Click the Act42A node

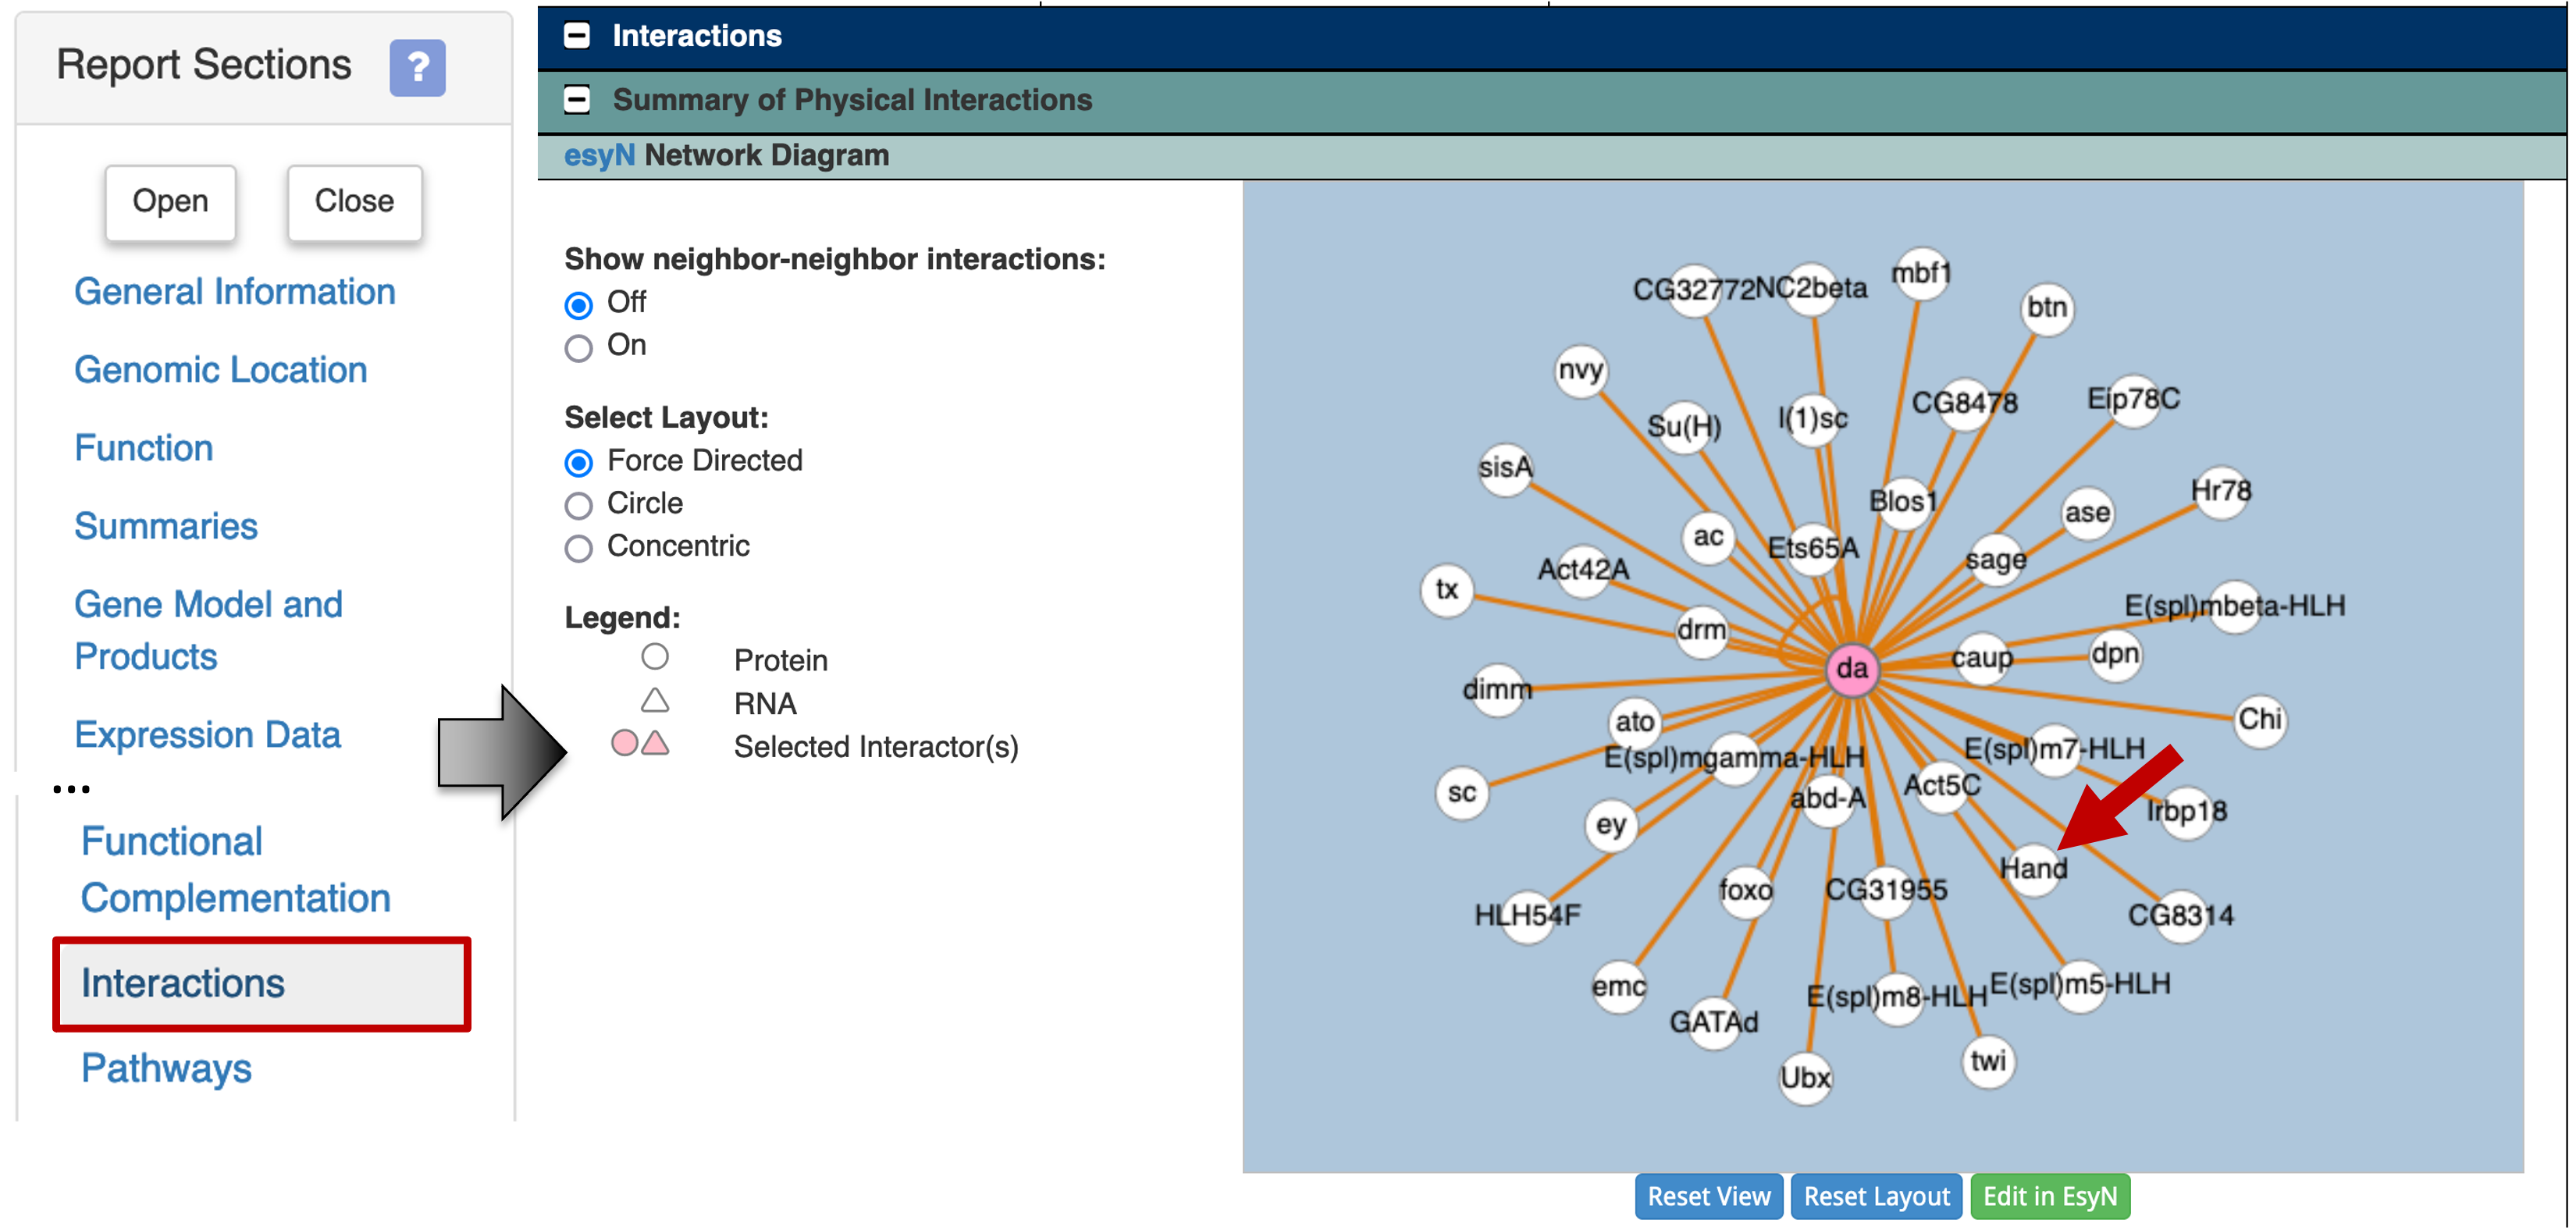(x=1583, y=570)
